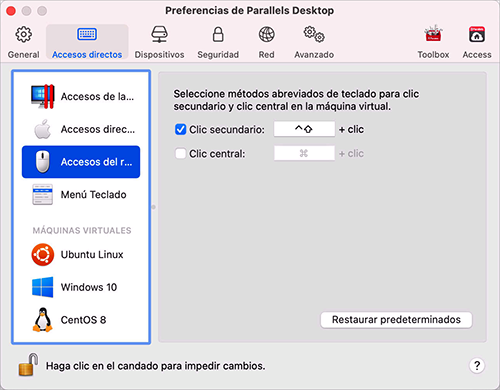This screenshot has width=500, height=390.
Task: Click the Clic central shortcut field
Action: [304, 153]
